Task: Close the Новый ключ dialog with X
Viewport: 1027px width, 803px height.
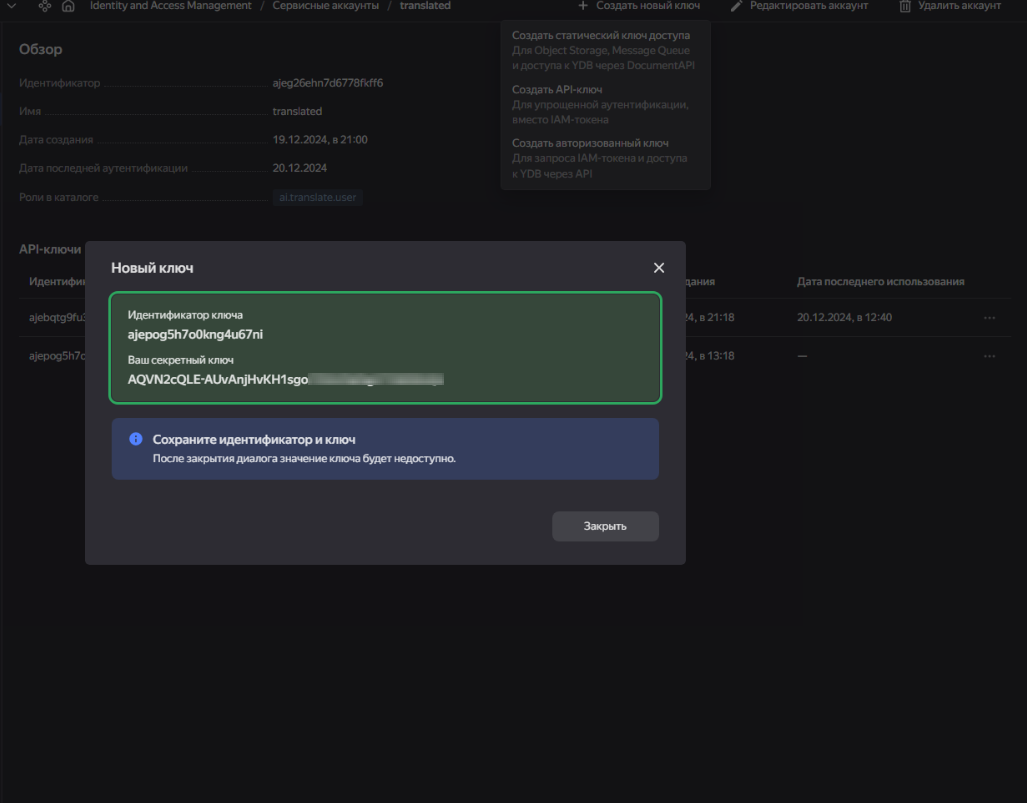Action: pyautogui.click(x=658, y=268)
